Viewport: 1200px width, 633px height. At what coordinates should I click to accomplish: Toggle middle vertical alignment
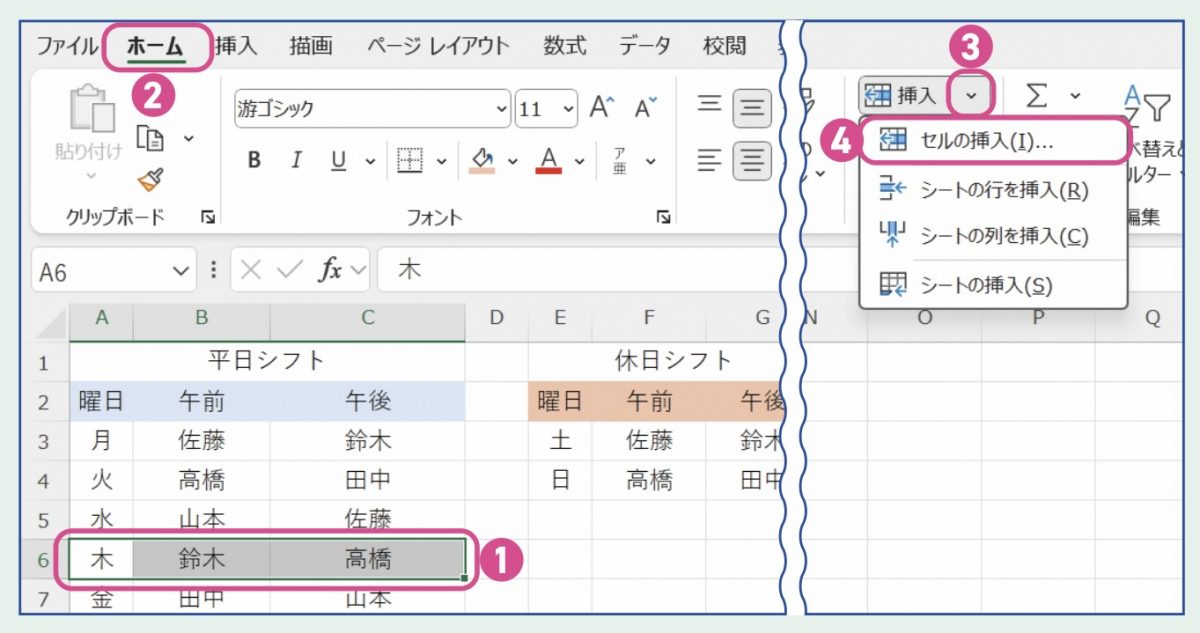point(752,108)
